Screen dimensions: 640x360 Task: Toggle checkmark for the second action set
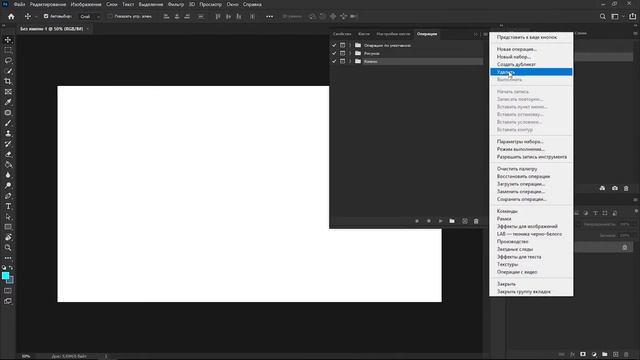pyautogui.click(x=334, y=53)
